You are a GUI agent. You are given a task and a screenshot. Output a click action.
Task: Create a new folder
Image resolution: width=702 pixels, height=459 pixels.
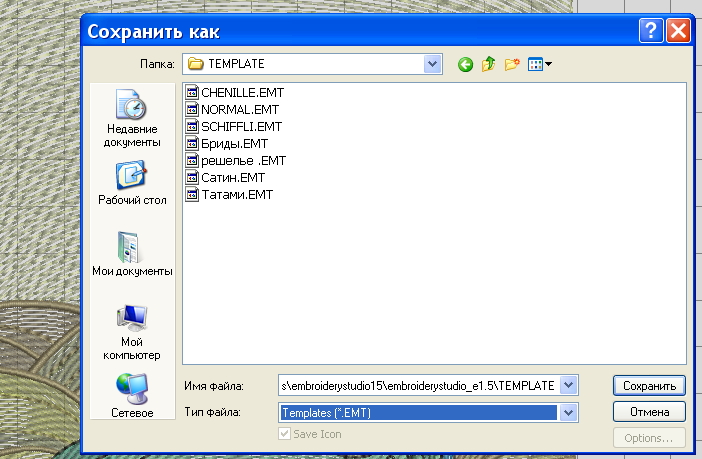512,64
